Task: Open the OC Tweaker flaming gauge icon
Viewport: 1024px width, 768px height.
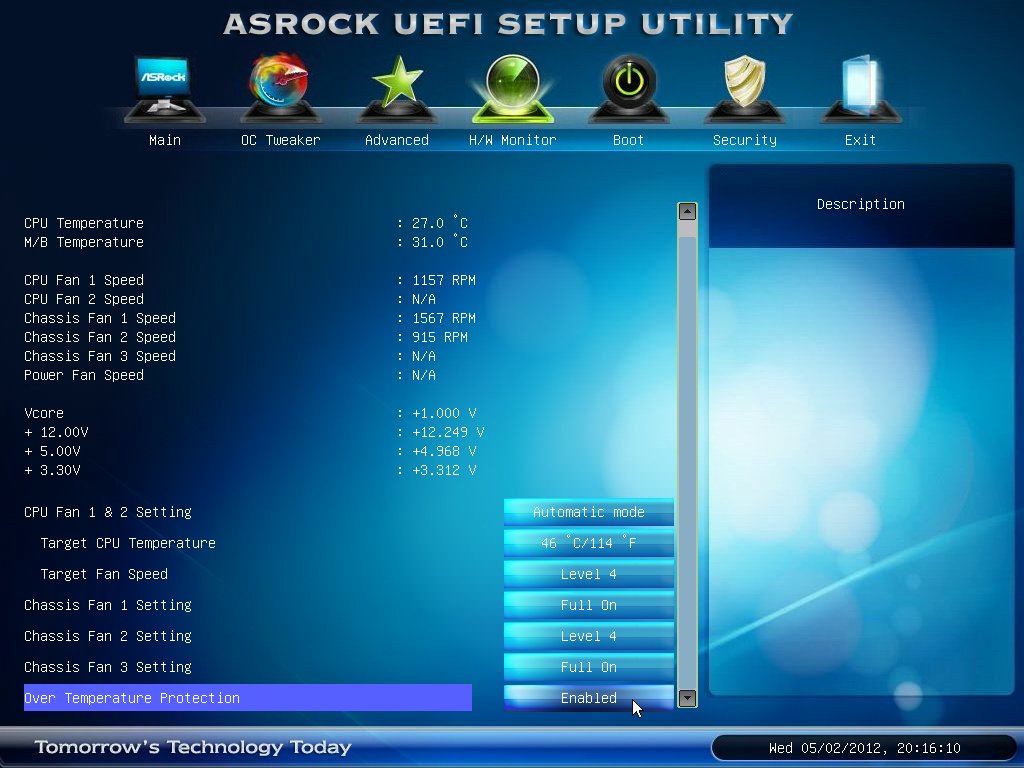Action: (280, 89)
